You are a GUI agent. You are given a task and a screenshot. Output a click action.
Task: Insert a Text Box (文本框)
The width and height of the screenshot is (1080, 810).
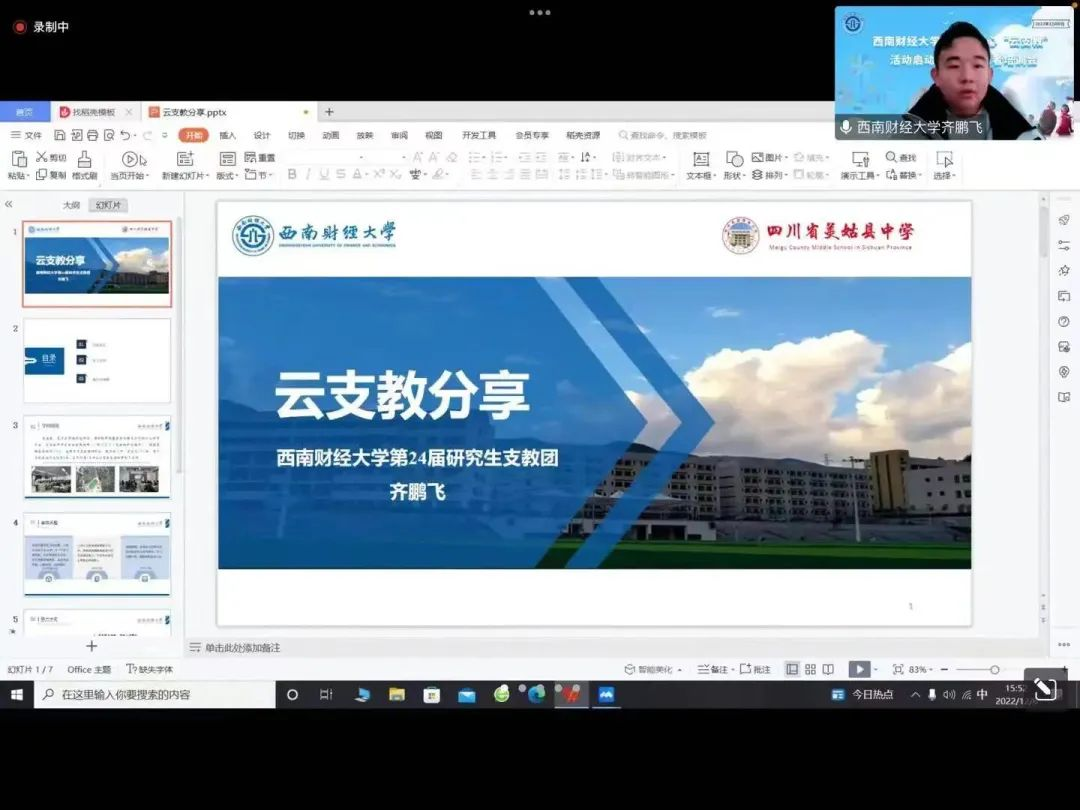(701, 159)
